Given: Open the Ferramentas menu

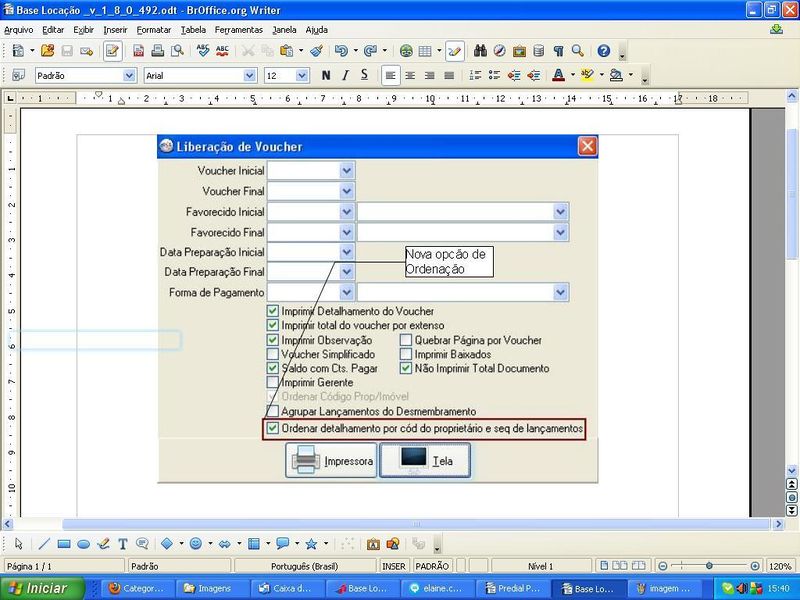Looking at the screenshot, I should click(242, 30).
